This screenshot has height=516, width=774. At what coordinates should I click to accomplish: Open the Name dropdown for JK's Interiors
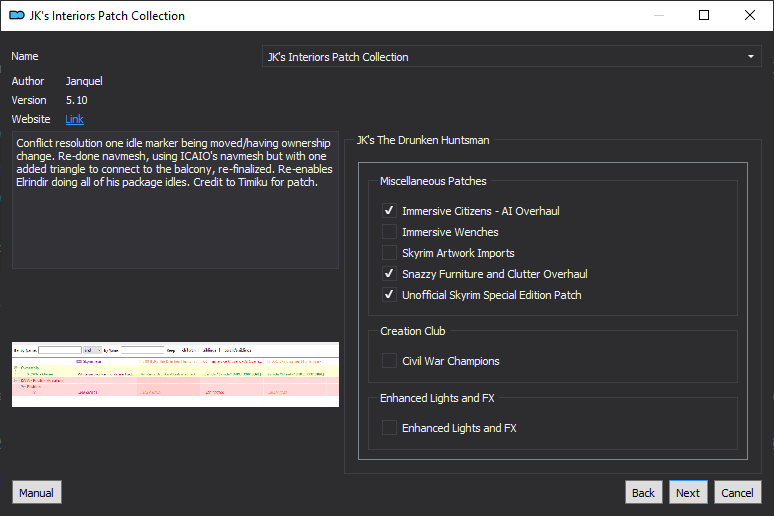[512, 57]
